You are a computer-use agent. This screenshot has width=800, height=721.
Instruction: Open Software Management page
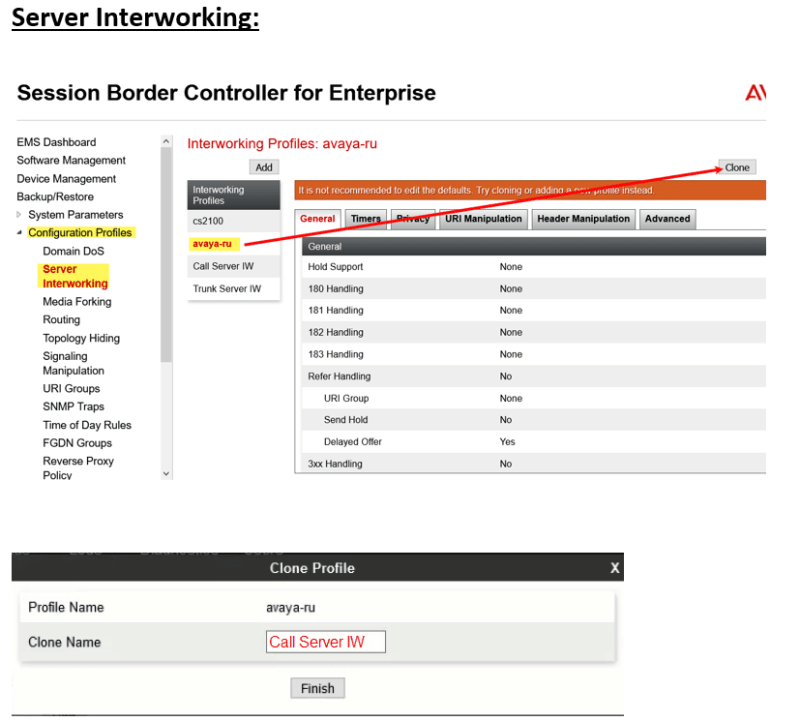pyautogui.click(x=71, y=160)
